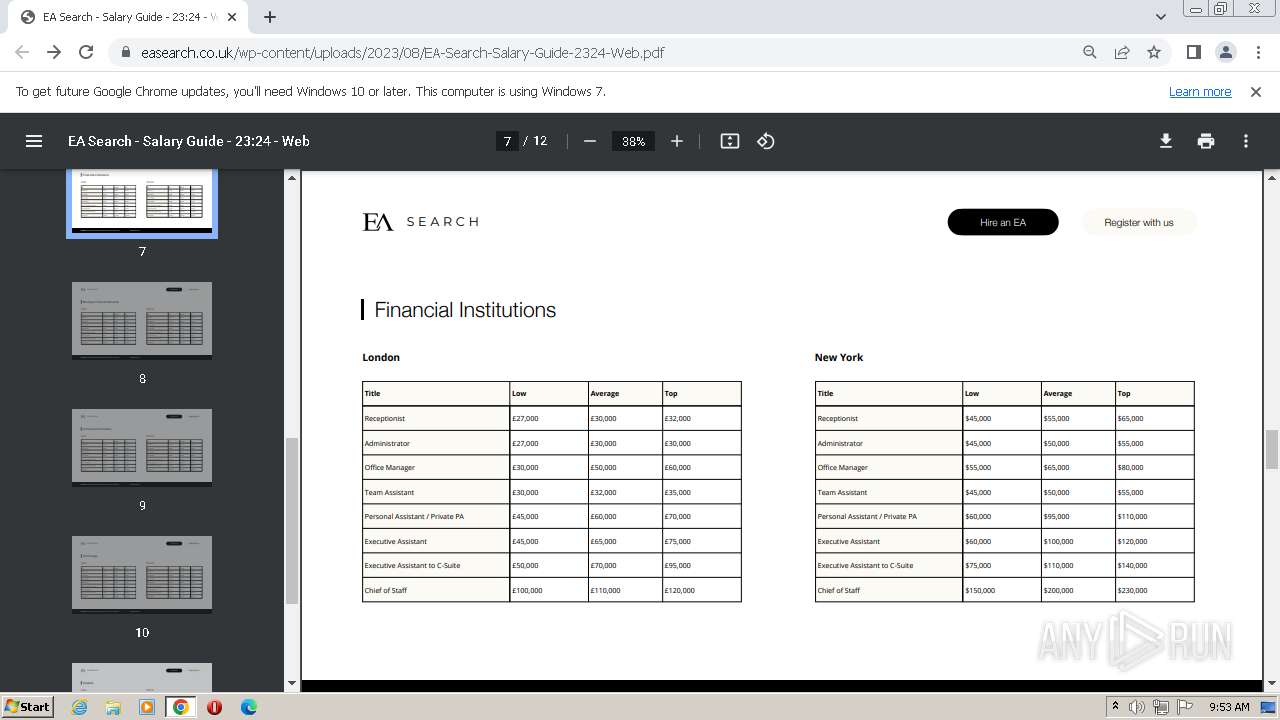Click the London table heading

(381, 357)
